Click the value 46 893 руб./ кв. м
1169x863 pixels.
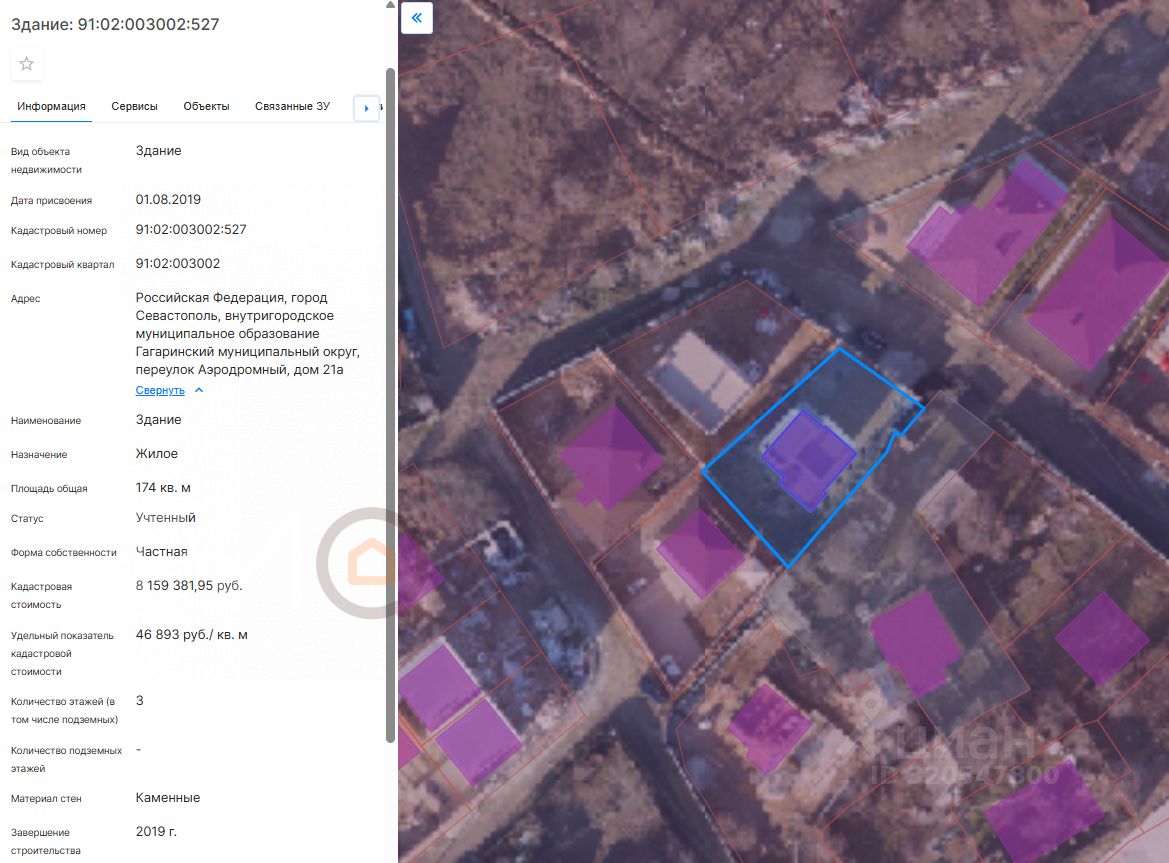point(192,635)
